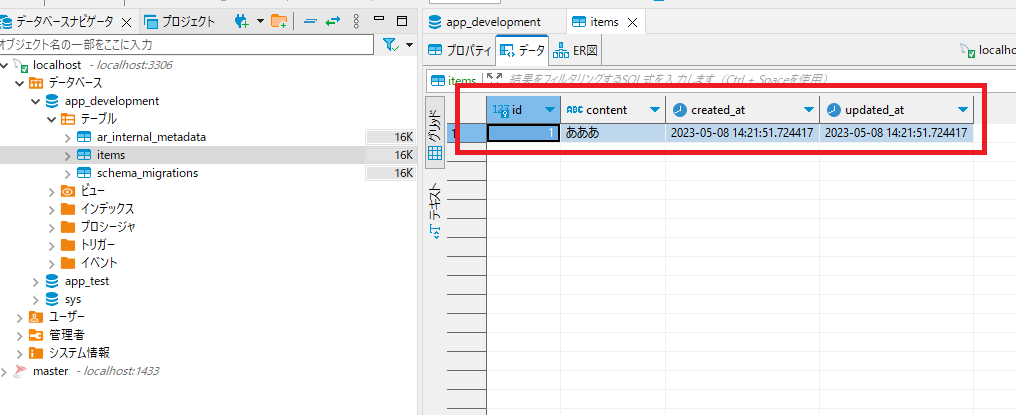Expand the sys database node
Screen dimensions: 1016x415
coord(36,300)
